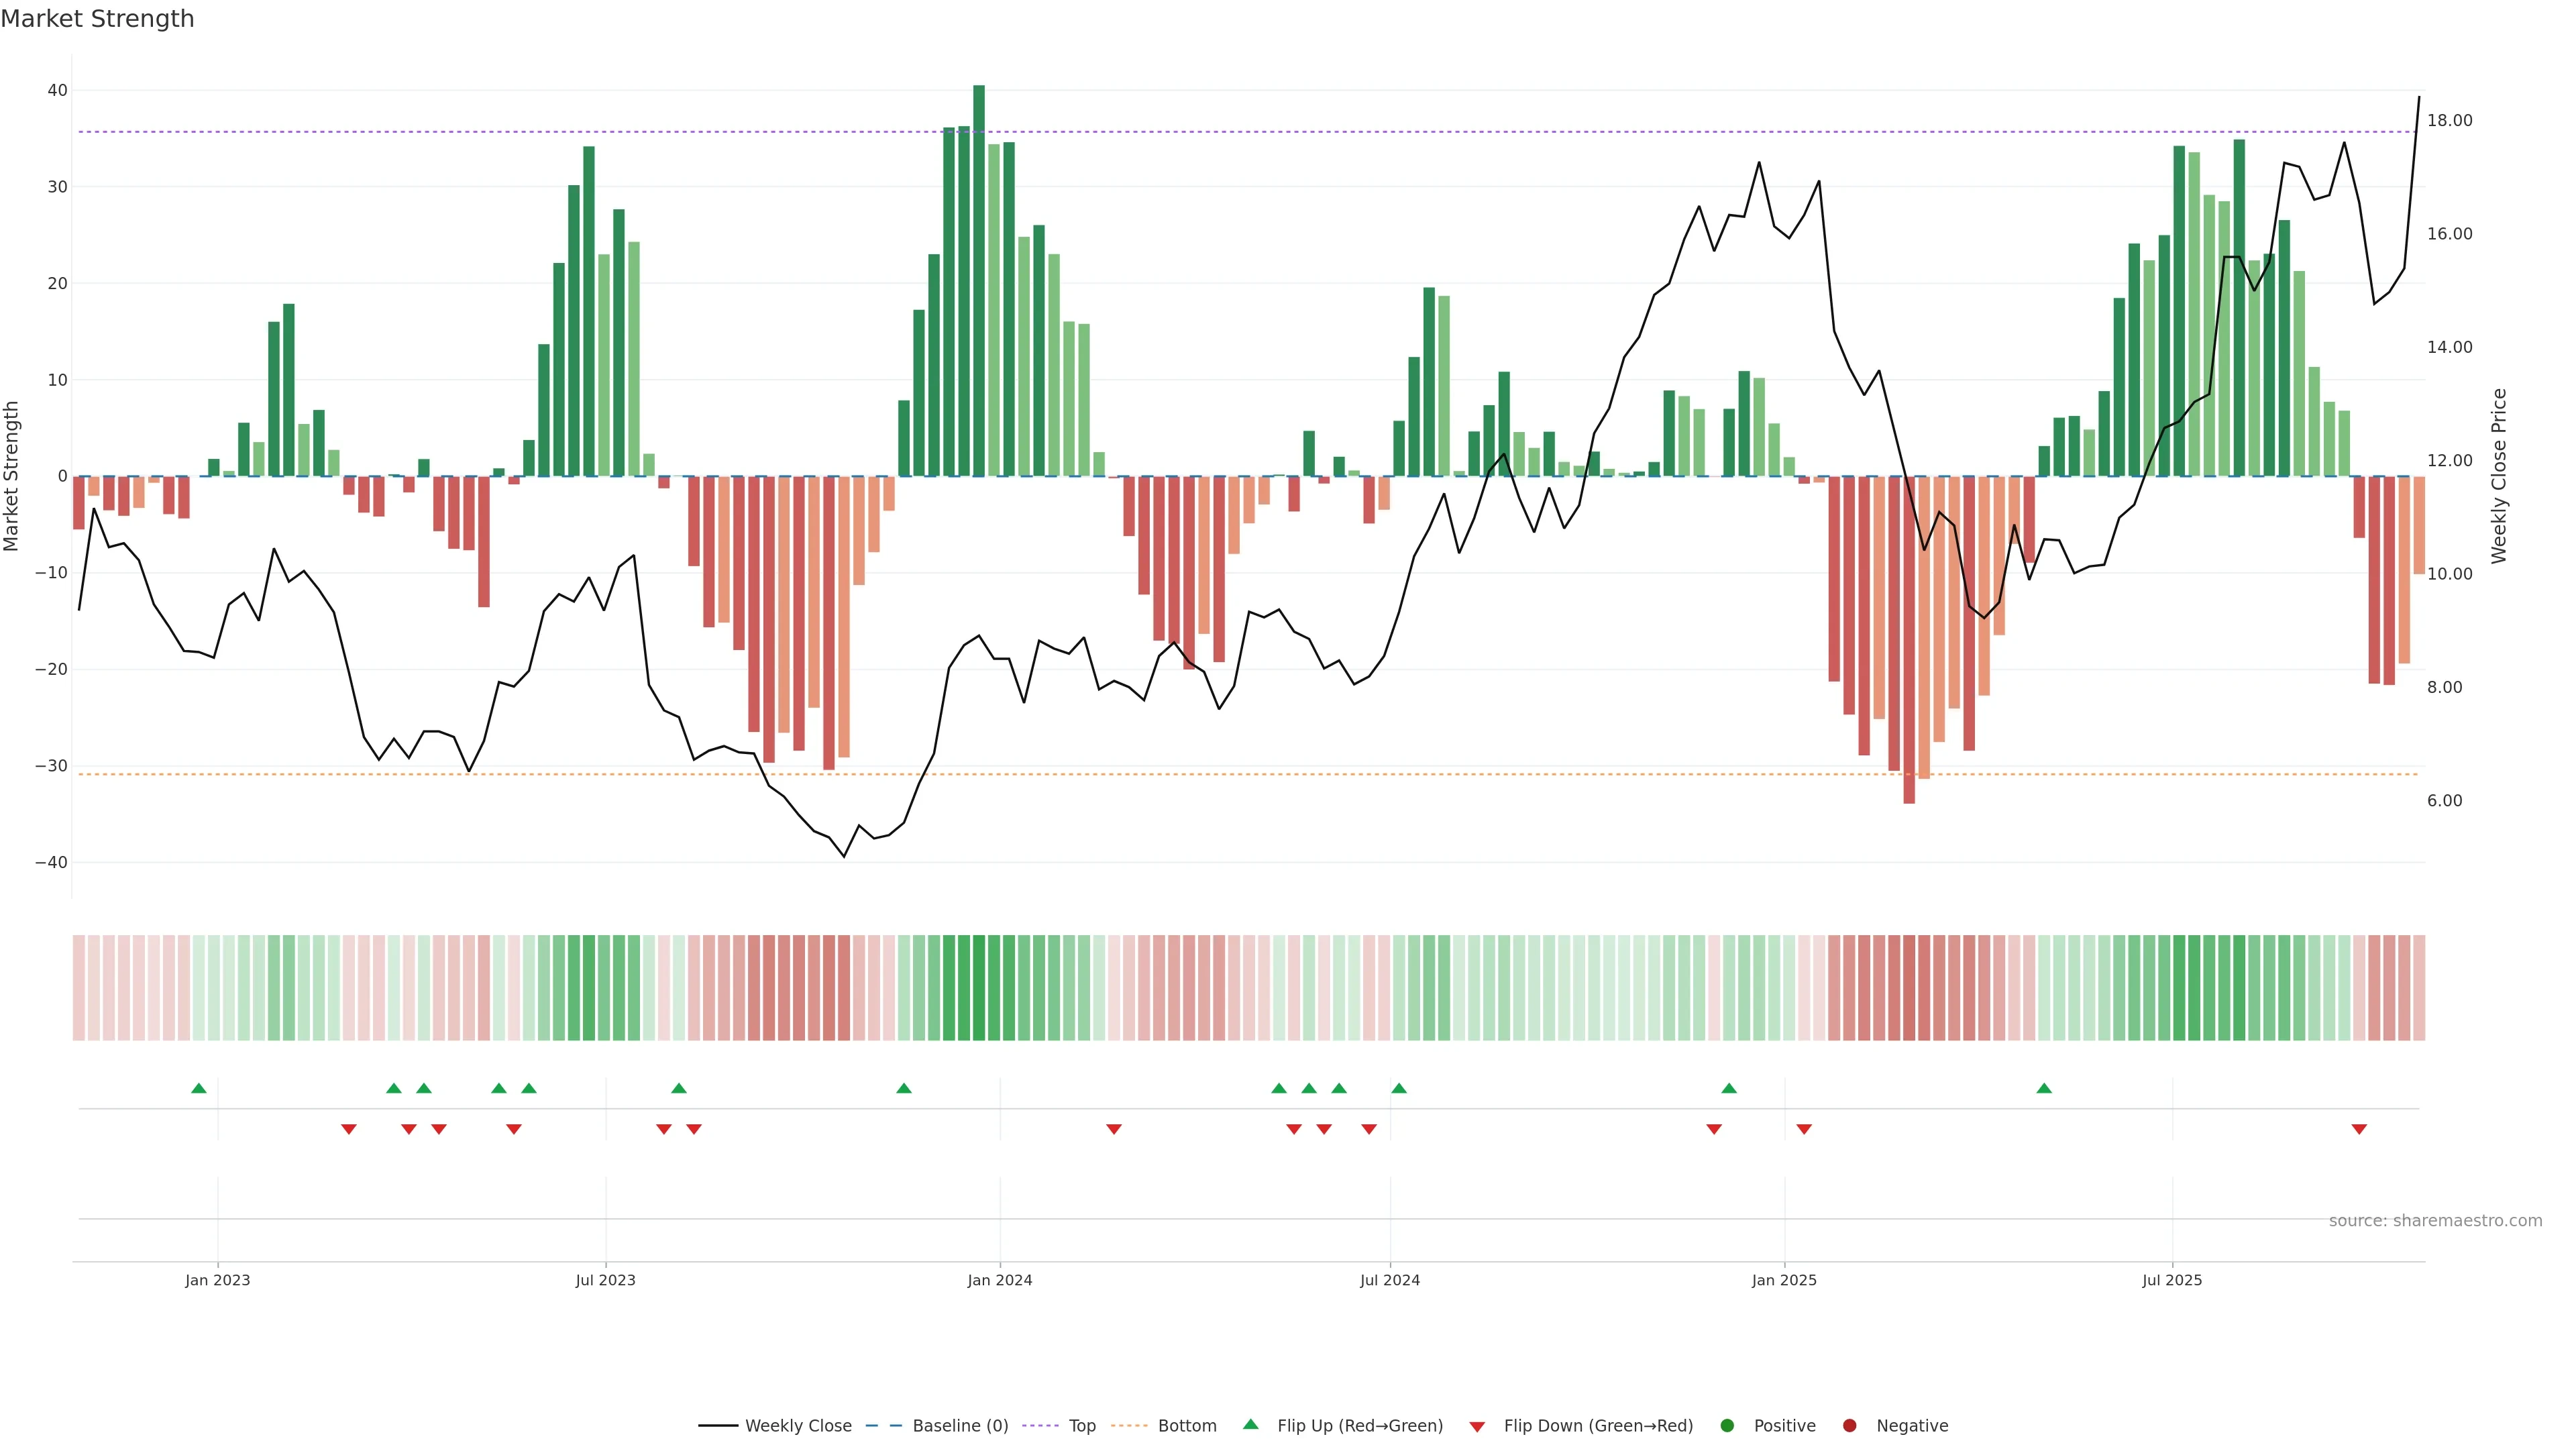
Task: Click the Market Strength chart title
Action: coord(98,19)
